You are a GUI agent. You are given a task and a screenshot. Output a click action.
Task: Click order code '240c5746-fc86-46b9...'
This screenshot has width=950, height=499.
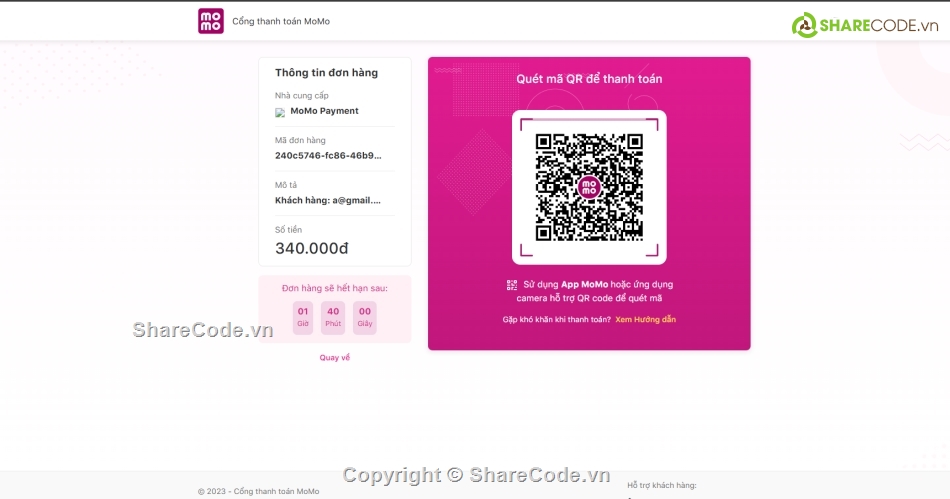[x=328, y=156]
